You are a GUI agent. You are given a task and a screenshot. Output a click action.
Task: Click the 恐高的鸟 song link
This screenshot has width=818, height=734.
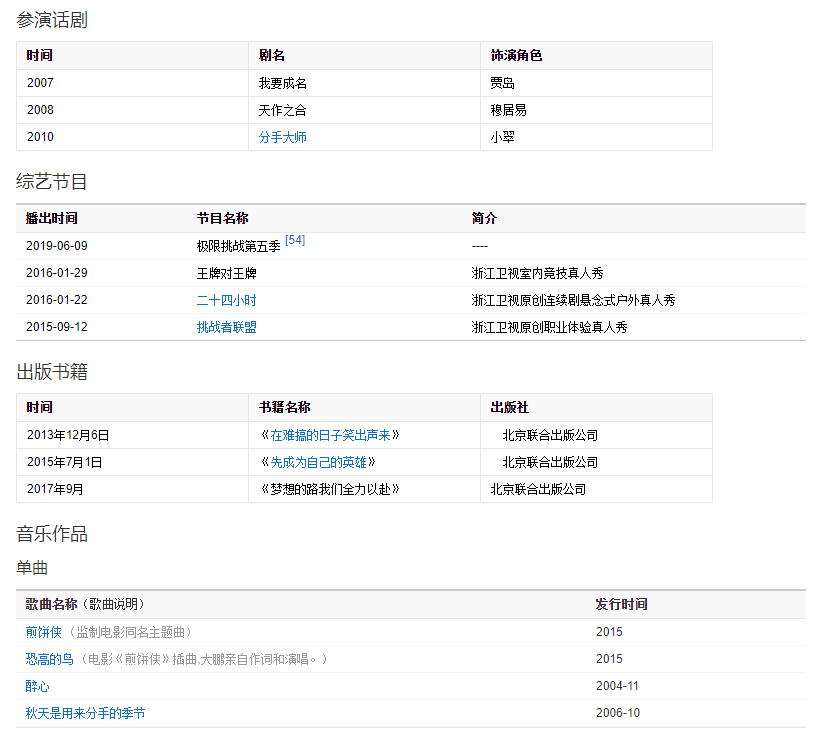tap(50, 659)
